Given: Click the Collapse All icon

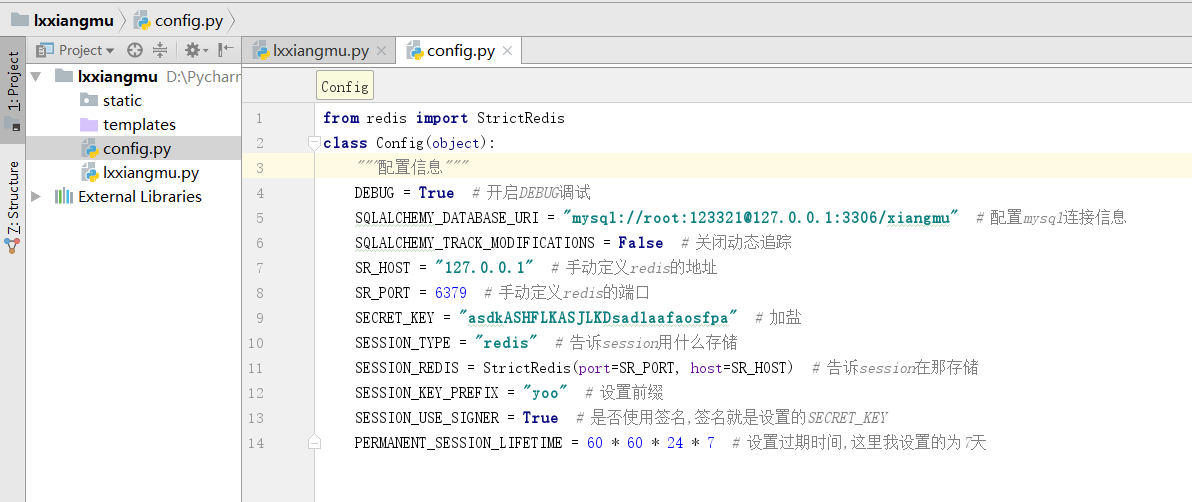Looking at the screenshot, I should point(160,50).
